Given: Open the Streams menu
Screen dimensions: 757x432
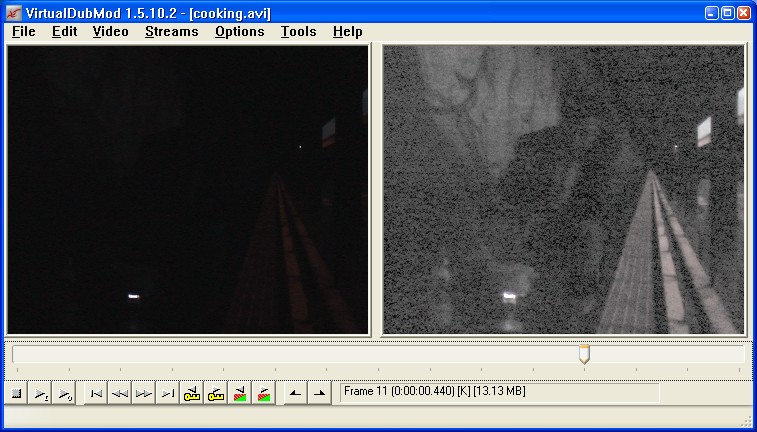Looking at the screenshot, I should [171, 32].
